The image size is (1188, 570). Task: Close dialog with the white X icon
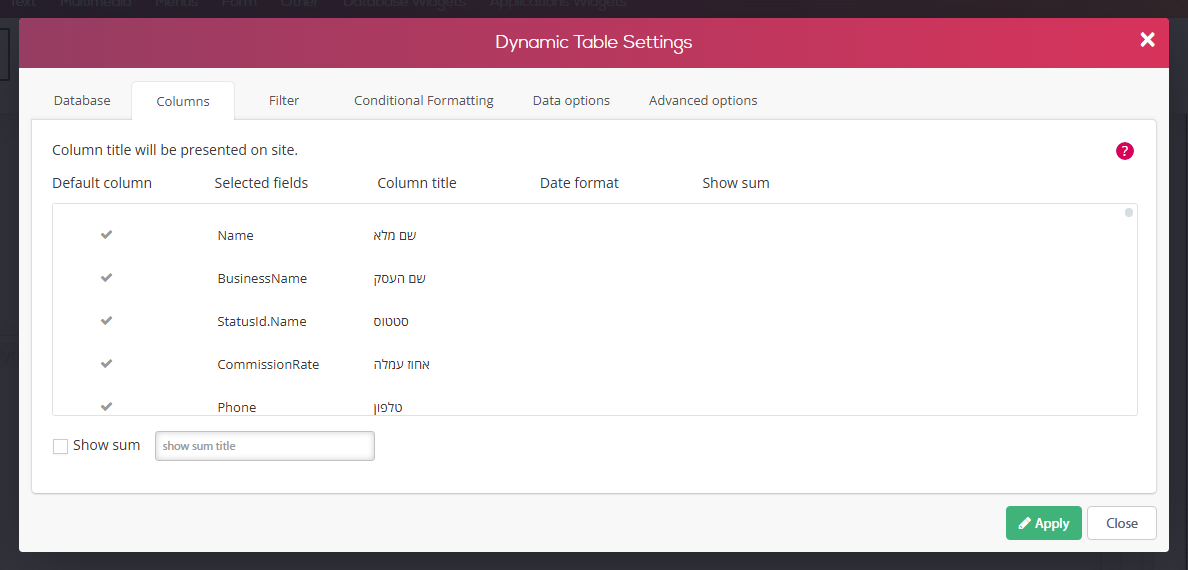pyautogui.click(x=1147, y=40)
